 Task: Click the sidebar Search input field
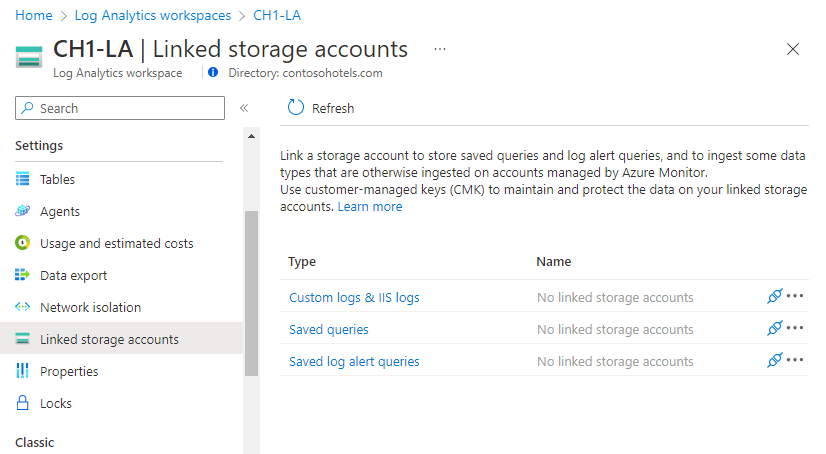point(120,108)
